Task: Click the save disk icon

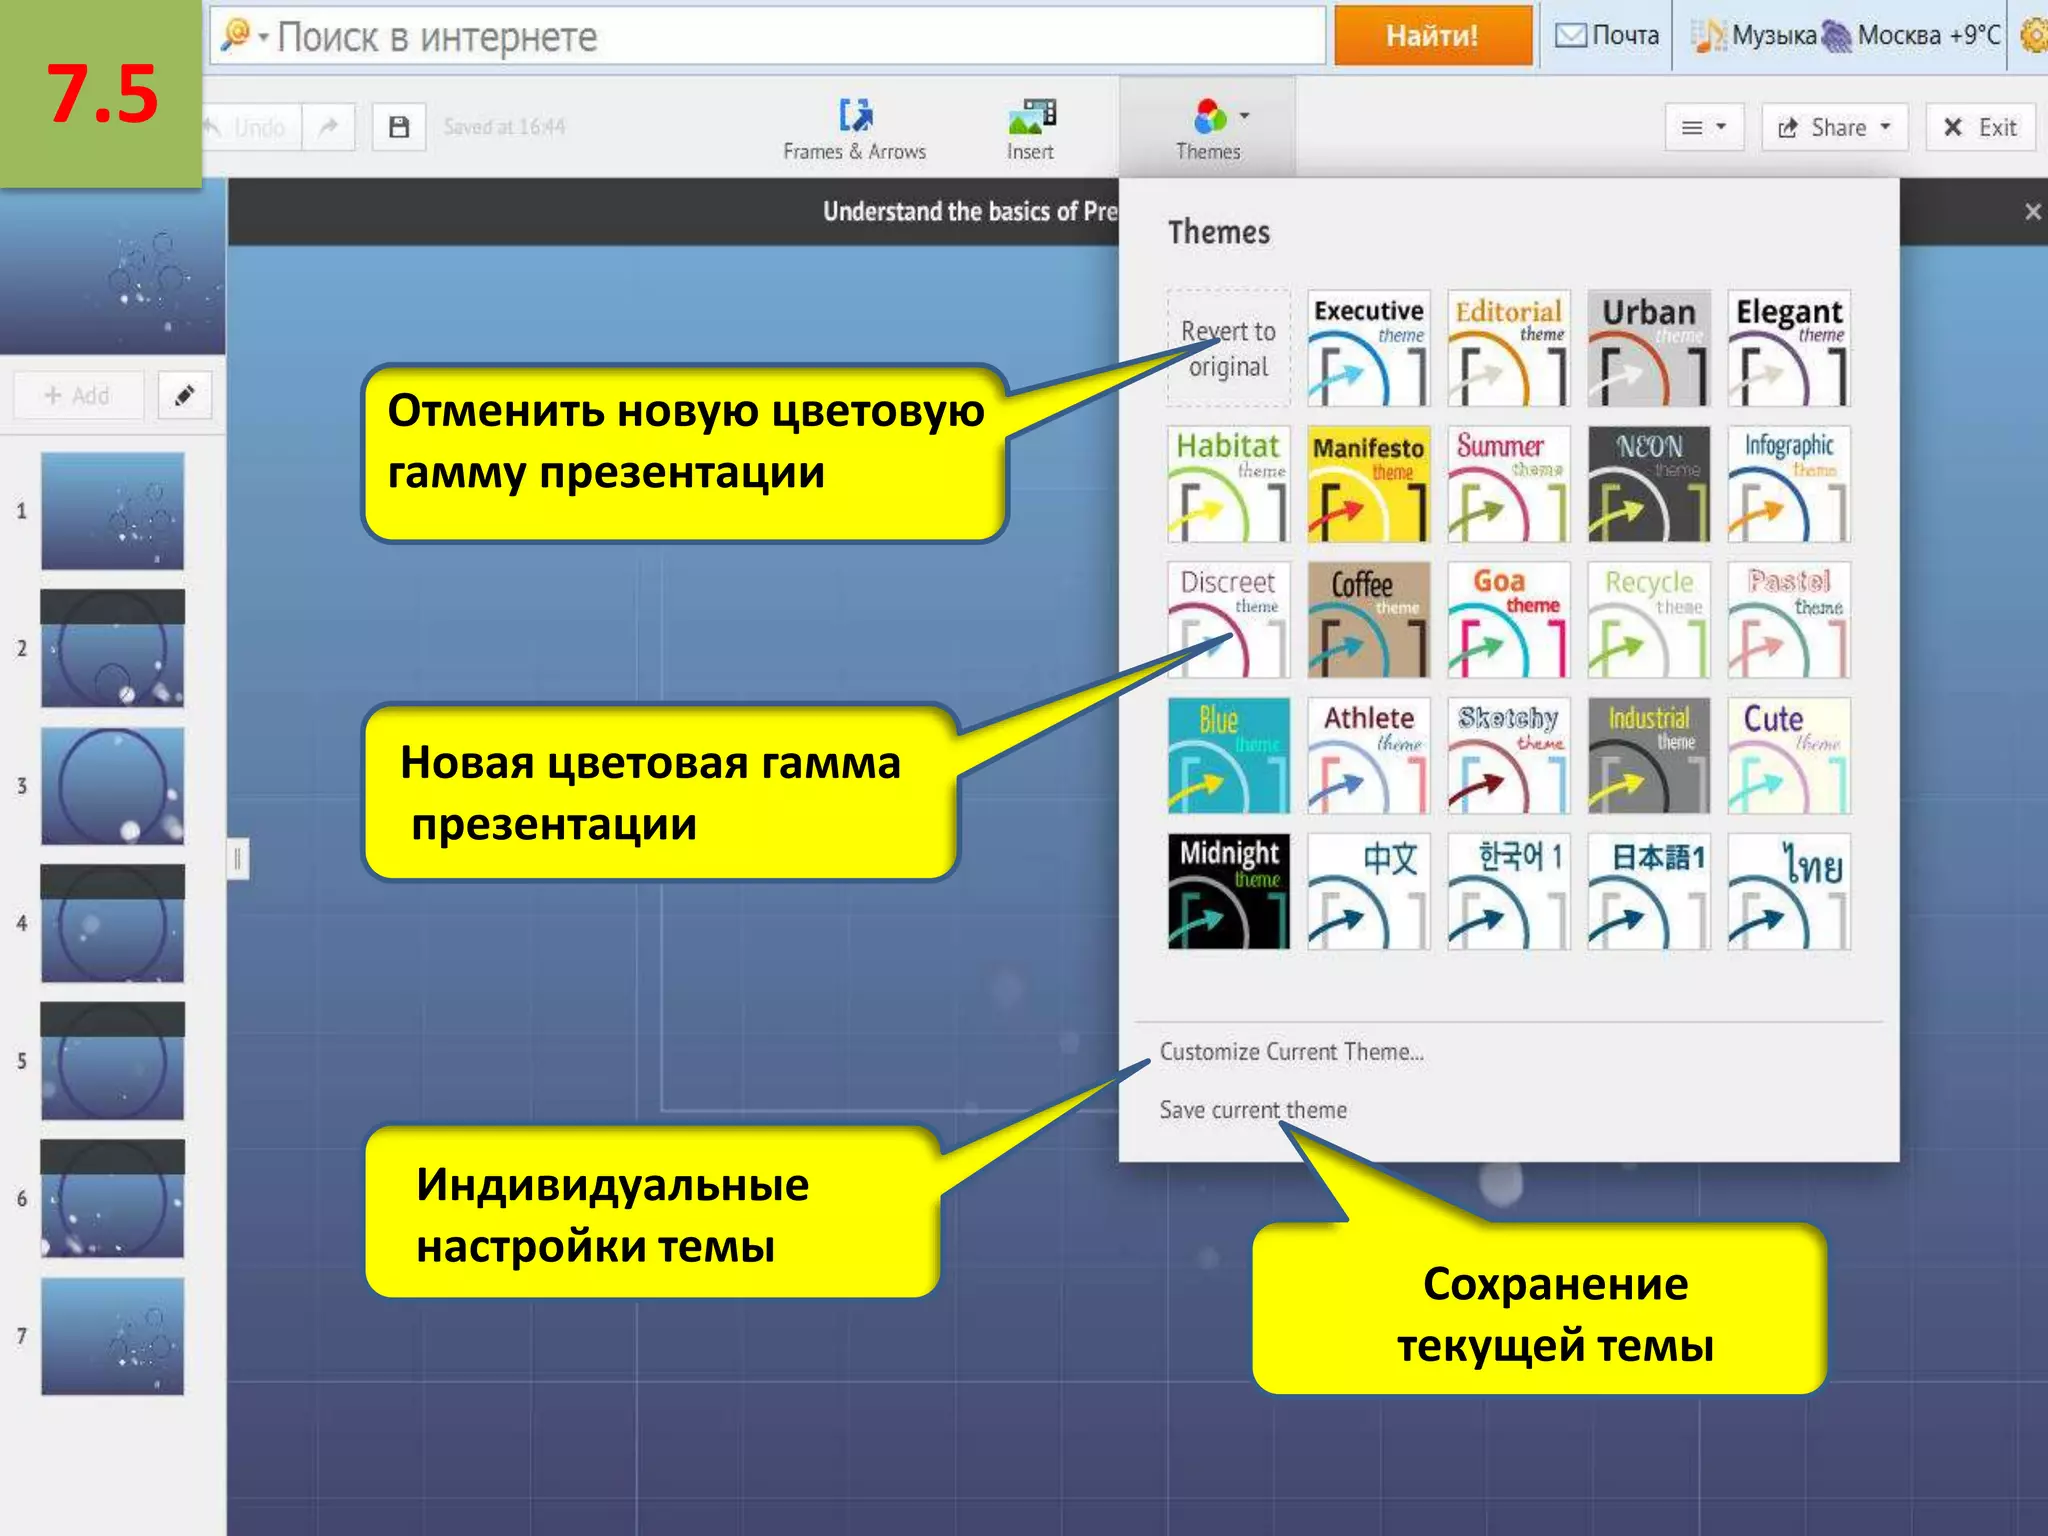Action: coord(399,127)
